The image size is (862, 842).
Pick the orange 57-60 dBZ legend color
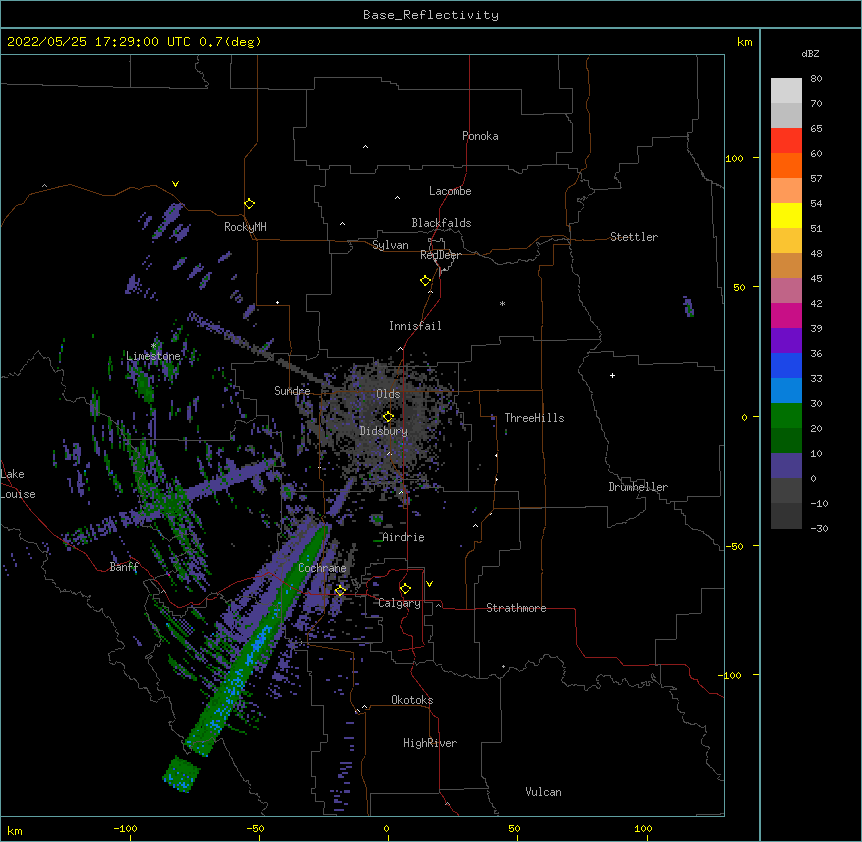(x=786, y=165)
